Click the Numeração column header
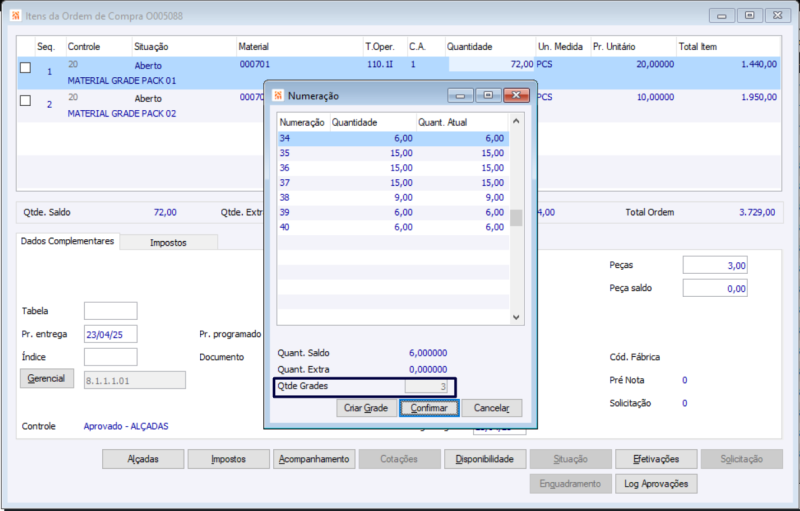The image size is (800, 511). (302, 122)
